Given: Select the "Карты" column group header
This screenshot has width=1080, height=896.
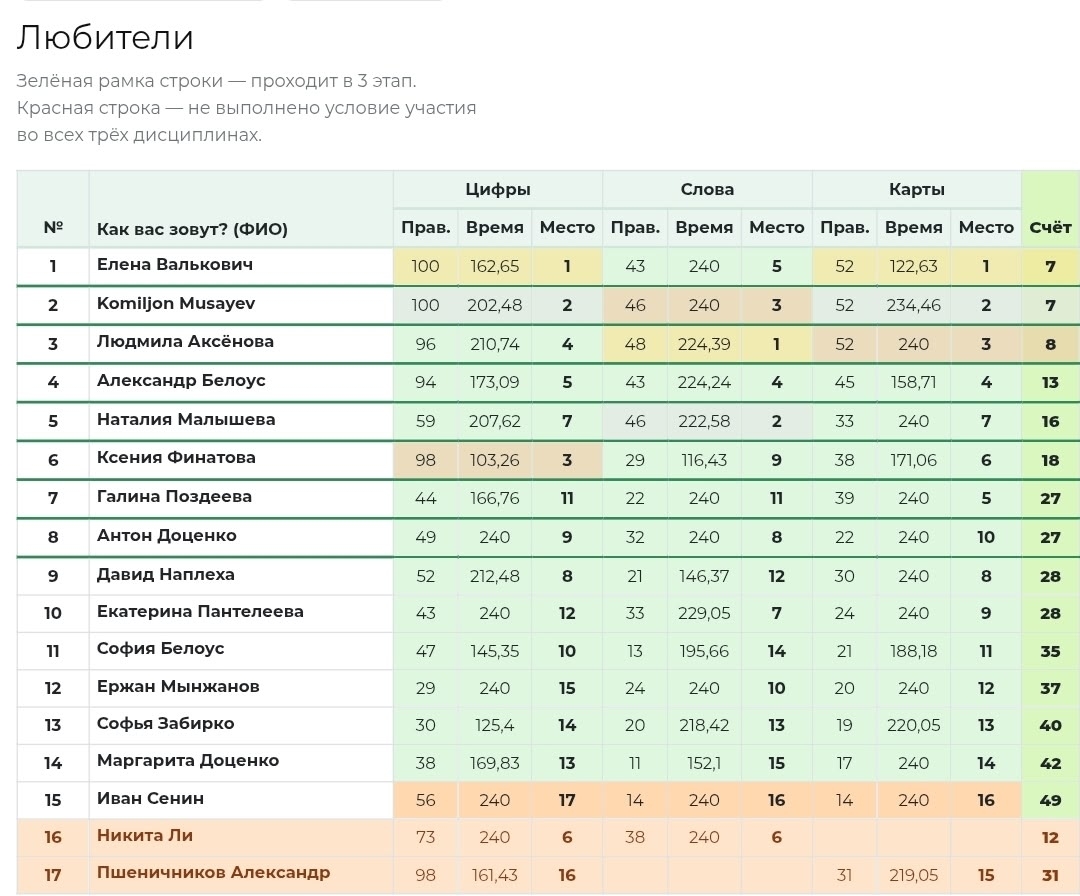Looking at the screenshot, I should [916, 189].
